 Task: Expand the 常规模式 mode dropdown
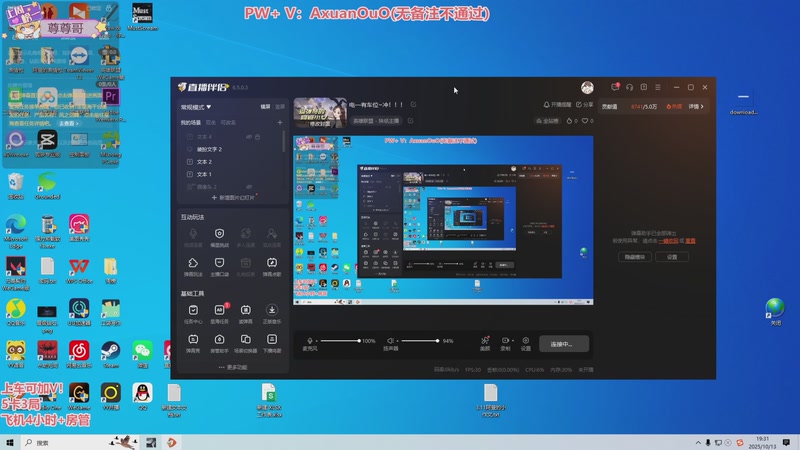click(196, 107)
